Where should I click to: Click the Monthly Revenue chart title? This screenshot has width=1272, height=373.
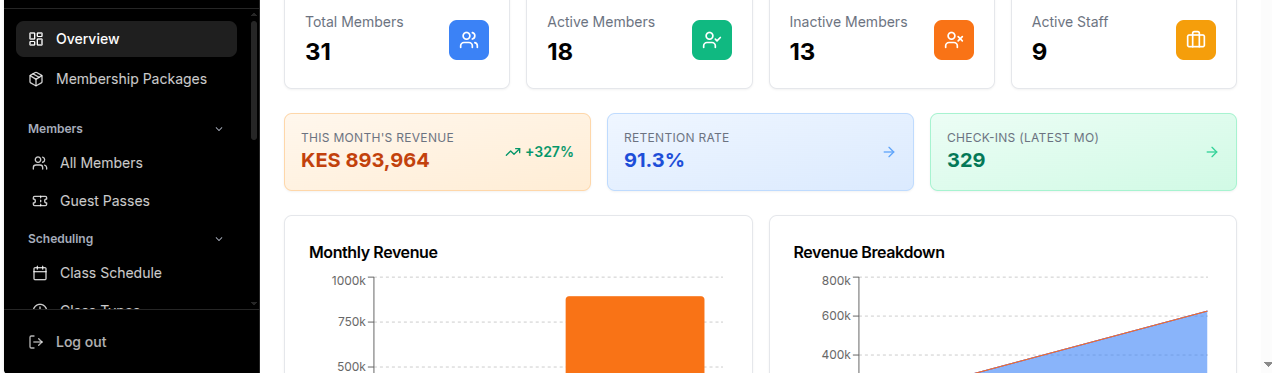coord(373,253)
